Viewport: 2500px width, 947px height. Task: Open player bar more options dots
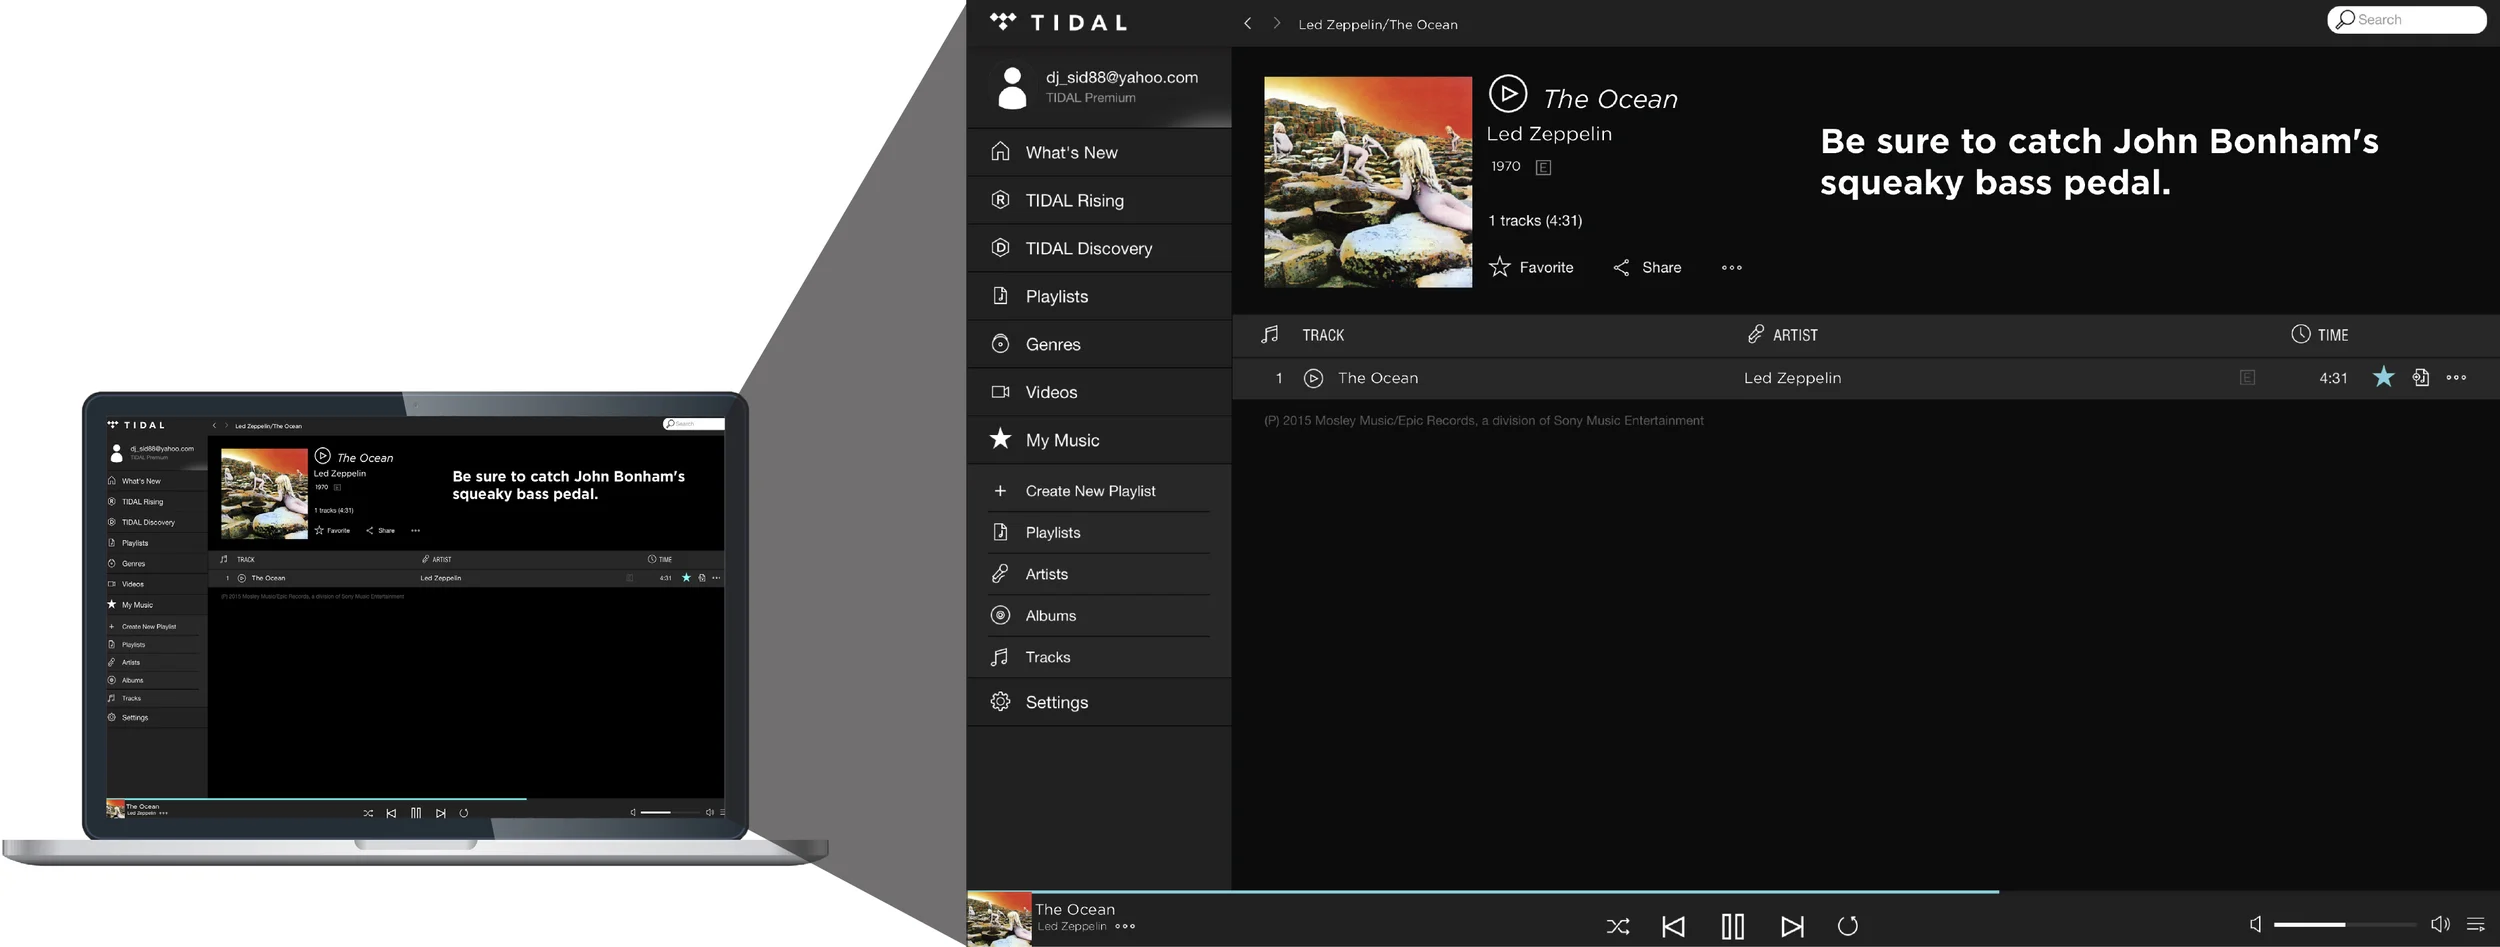click(1125, 927)
